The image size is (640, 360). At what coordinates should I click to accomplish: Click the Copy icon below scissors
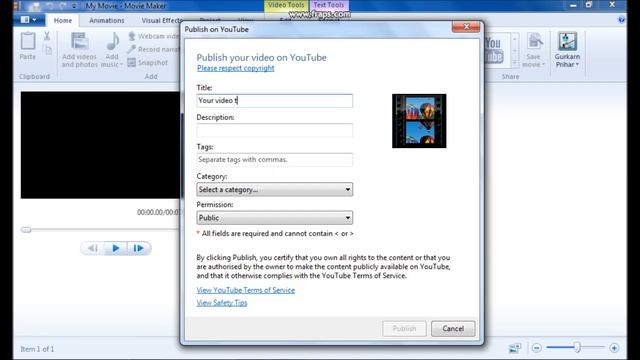click(x=47, y=50)
